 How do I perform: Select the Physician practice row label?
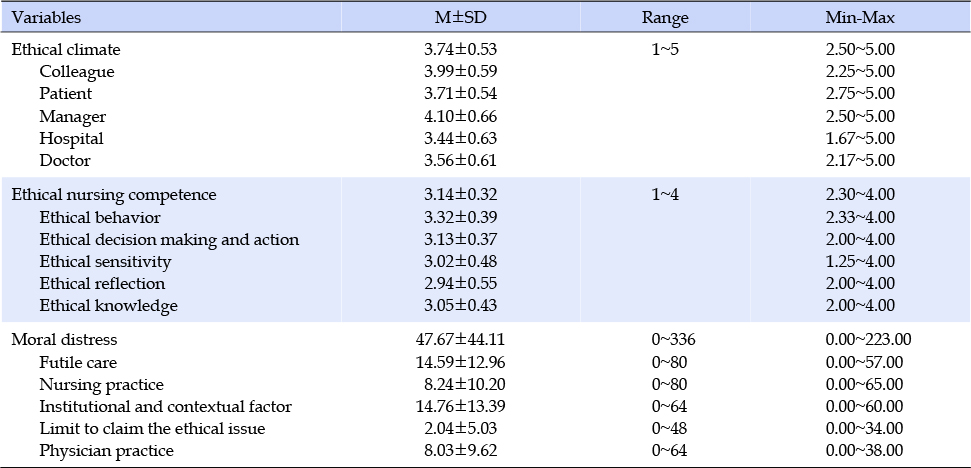click(107, 451)
